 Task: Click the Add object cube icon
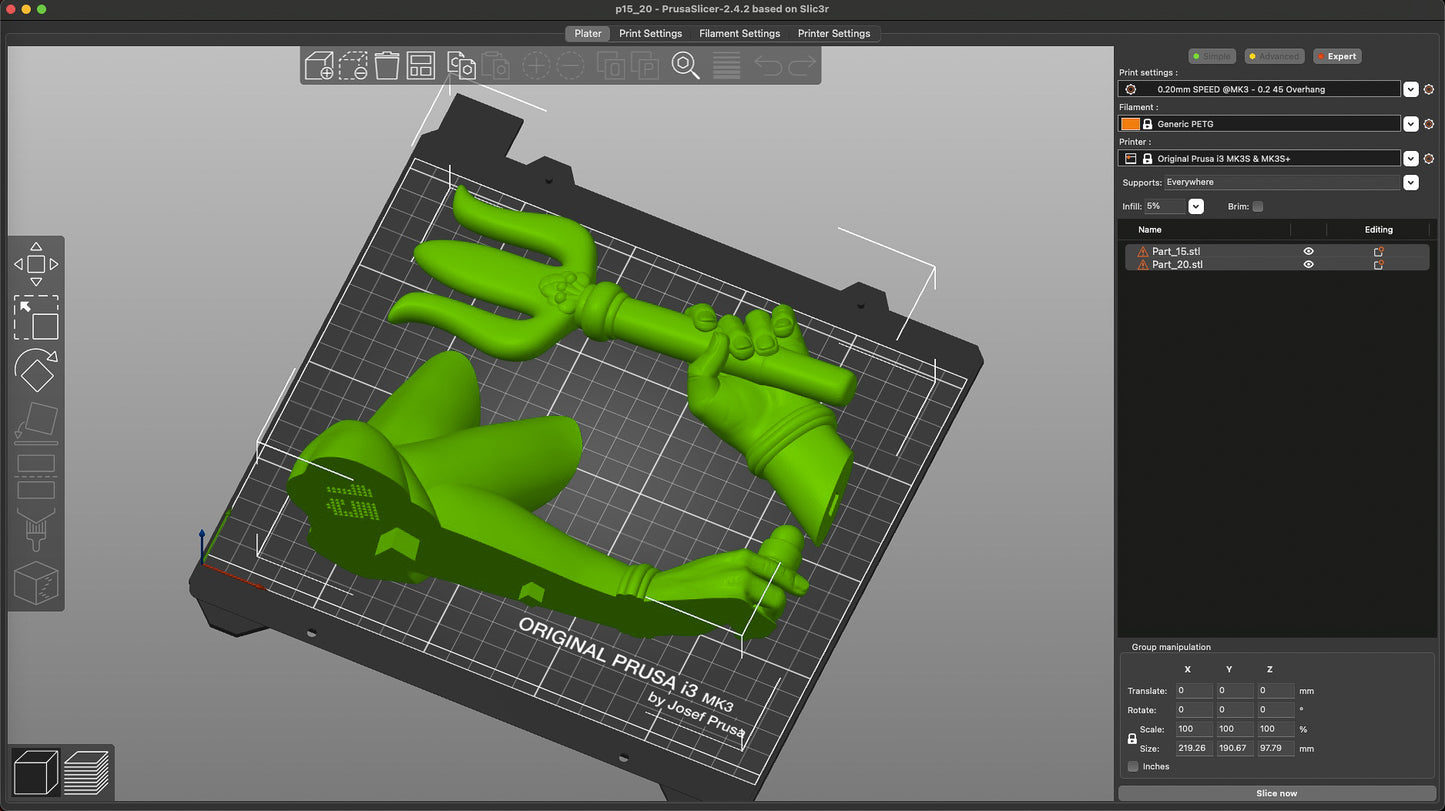pos(319,66)
